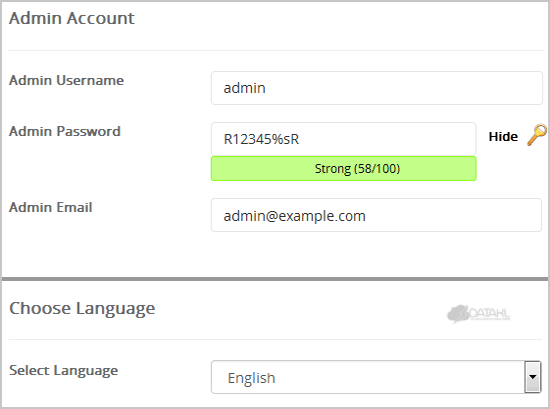
Task: Click the green Strong password strength bar
Action: coord(343,169)
